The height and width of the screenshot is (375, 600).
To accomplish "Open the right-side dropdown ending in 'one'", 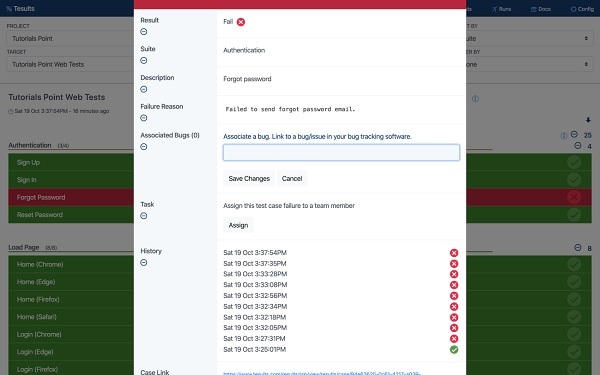I will 530,64.
